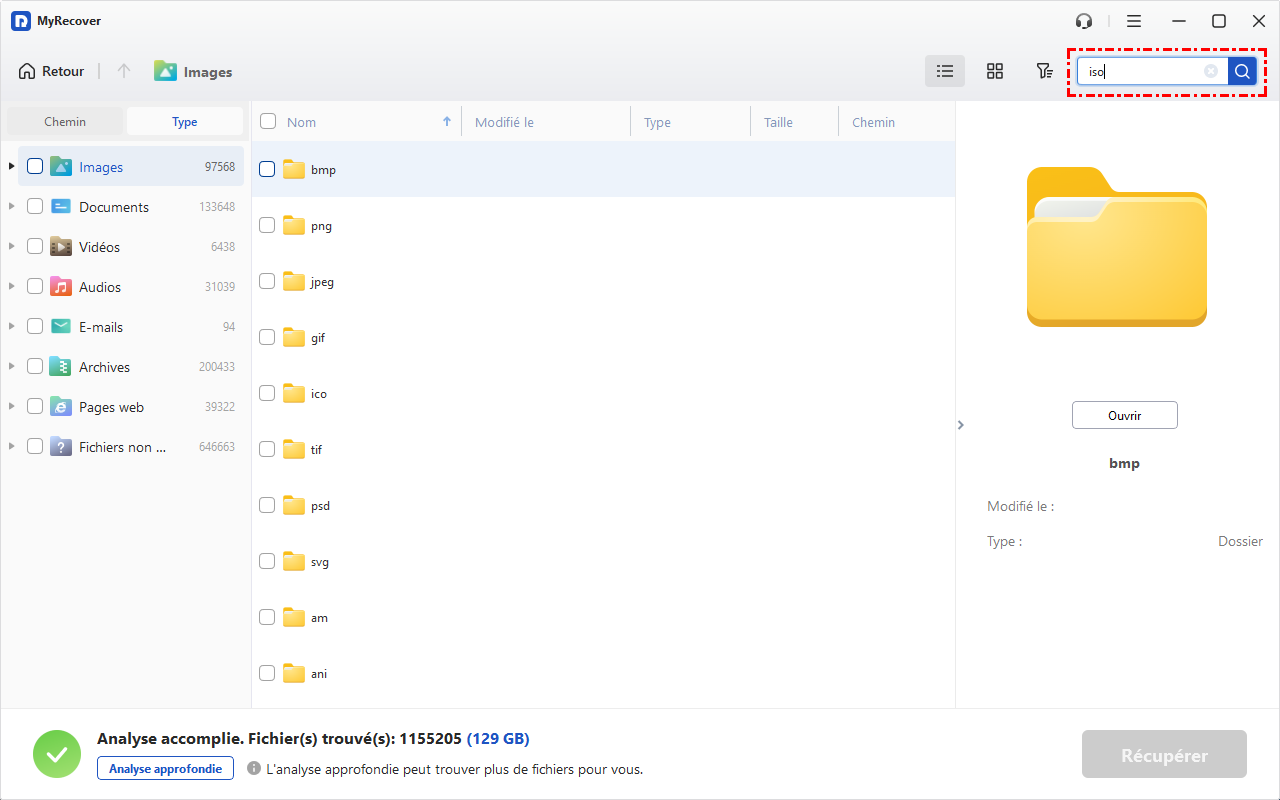Toggle the select-all checkbox beside Nom
Image resolution: width=1280 pixels, height=800 pixels.
pyautogui.click(x=268, y=121)
